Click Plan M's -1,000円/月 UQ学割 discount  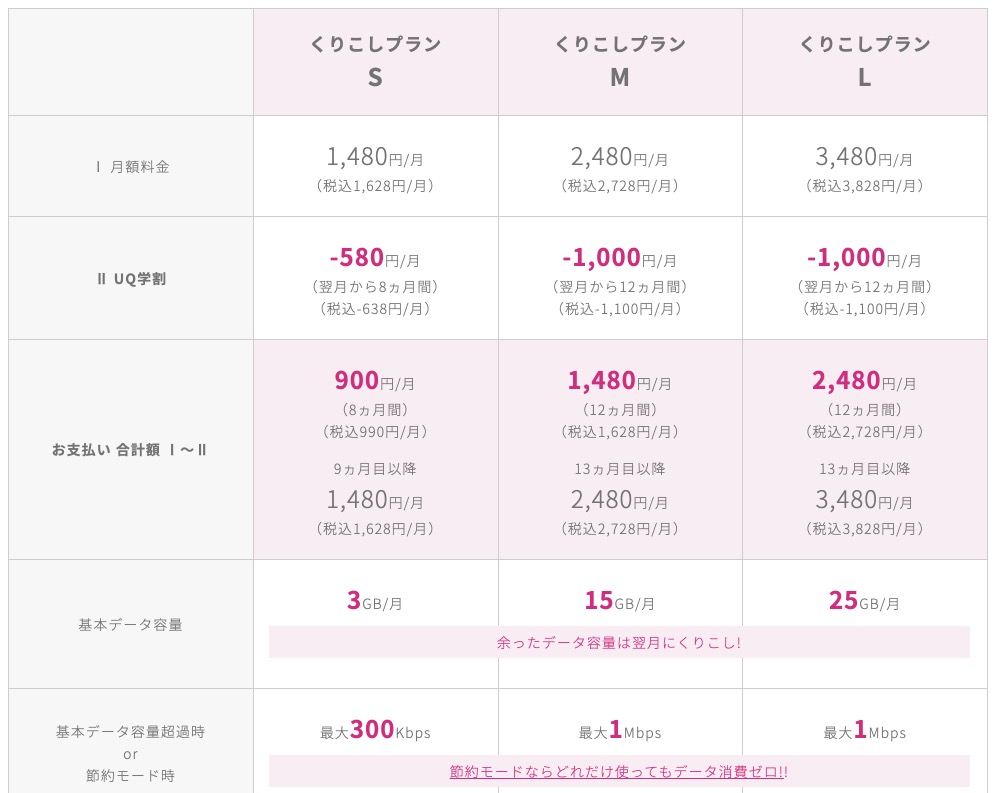(x=620, y=258)
